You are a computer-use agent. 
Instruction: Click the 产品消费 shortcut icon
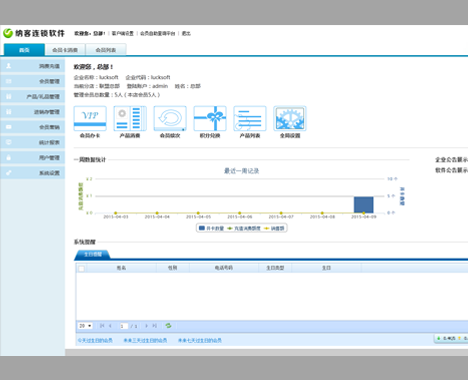(x=130, y=118)
